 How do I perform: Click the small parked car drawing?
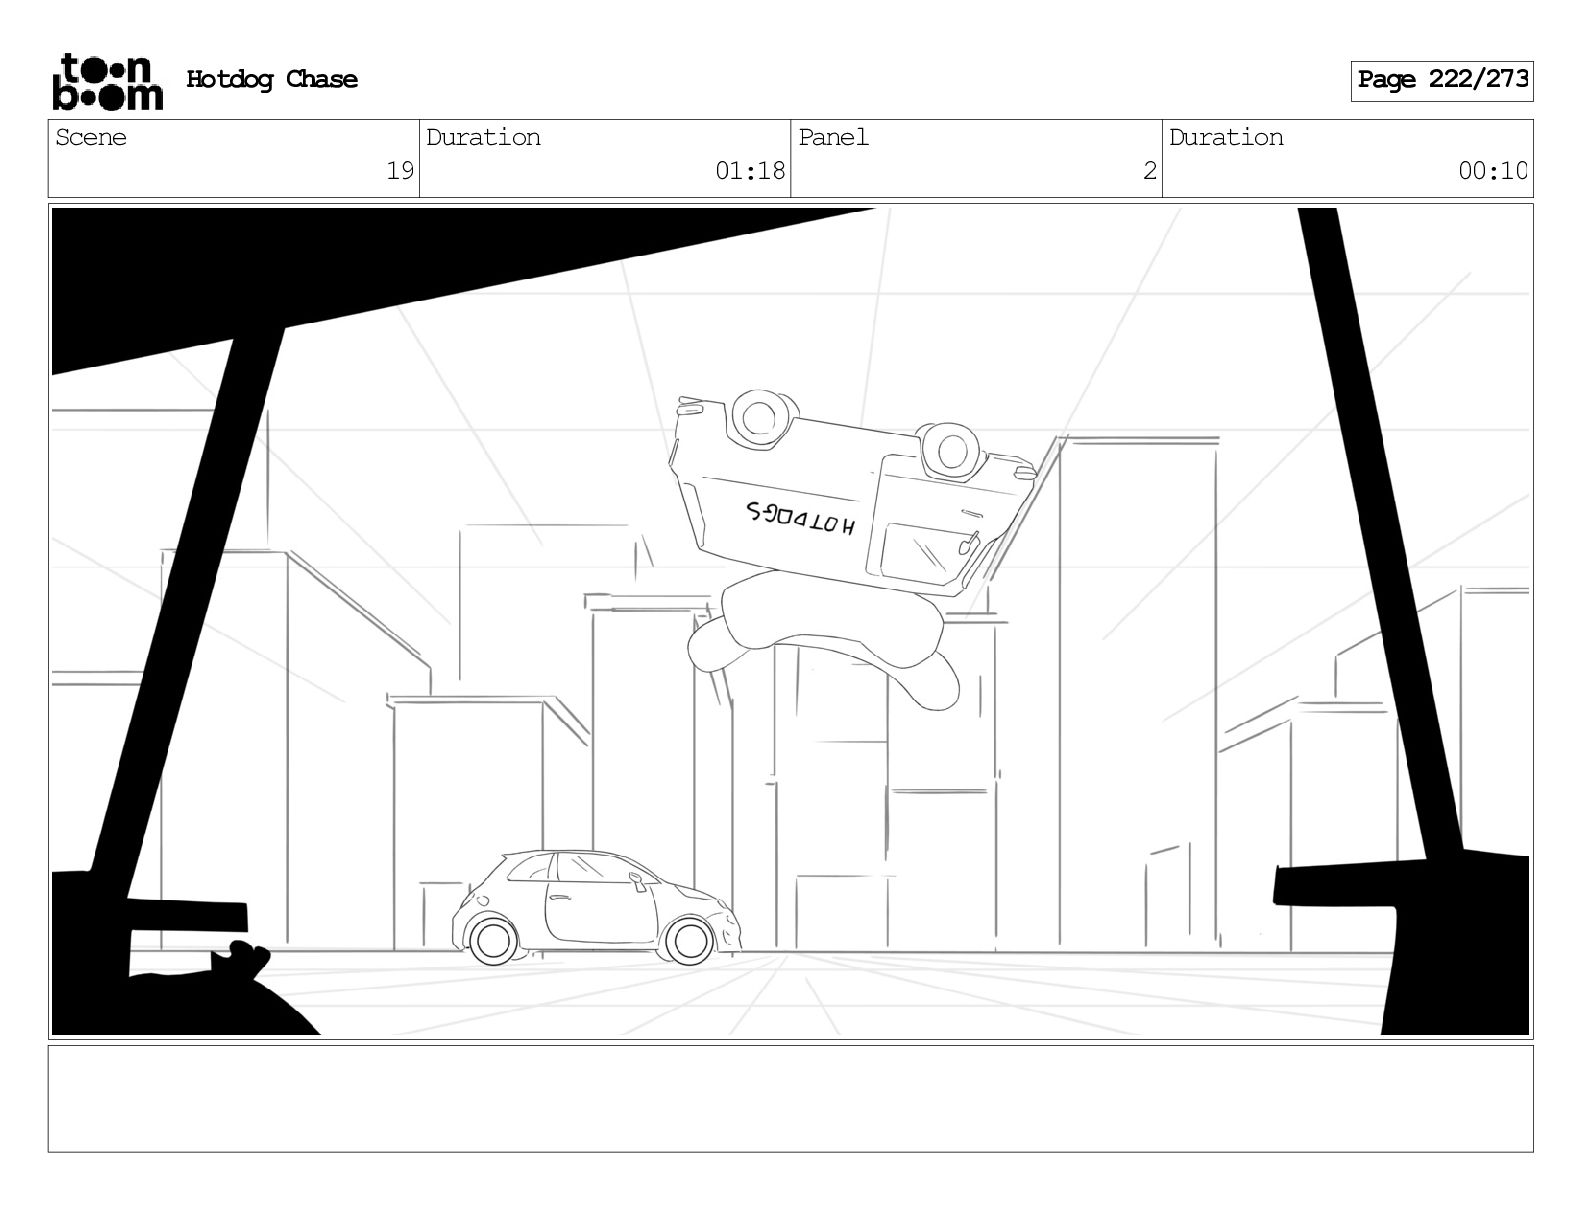(598, 907)
